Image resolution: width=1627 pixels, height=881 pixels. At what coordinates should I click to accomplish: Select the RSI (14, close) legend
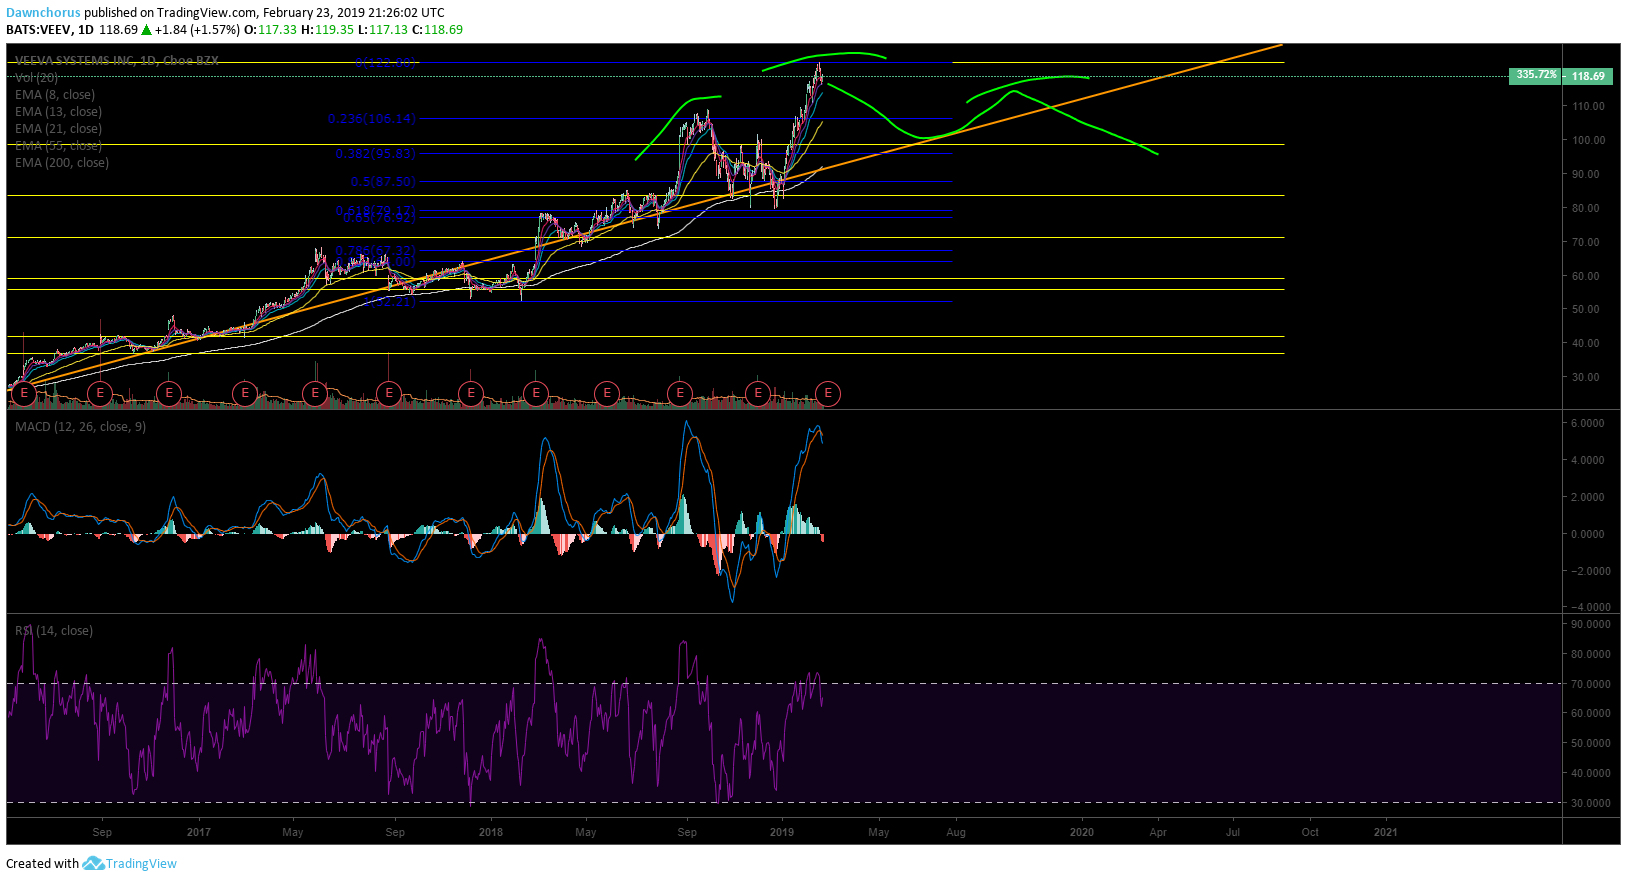click(x=54, y=631)
